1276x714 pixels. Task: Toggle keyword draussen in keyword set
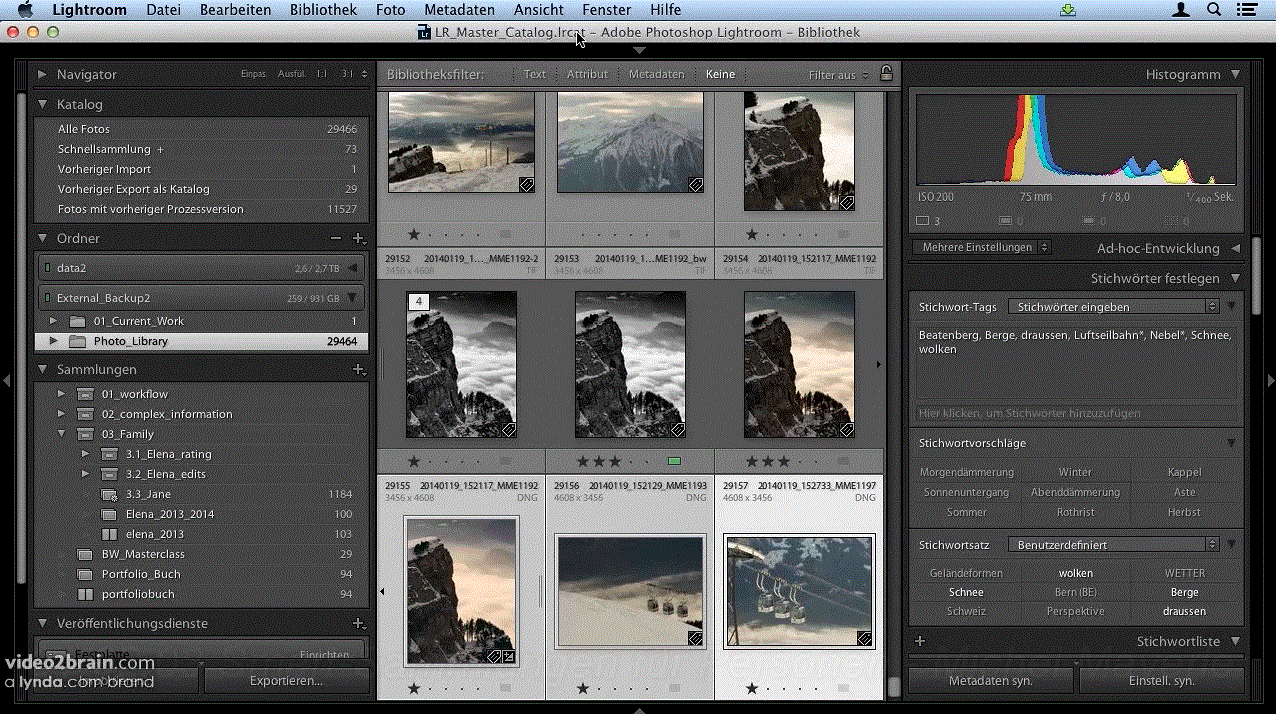pos(1184,611)
